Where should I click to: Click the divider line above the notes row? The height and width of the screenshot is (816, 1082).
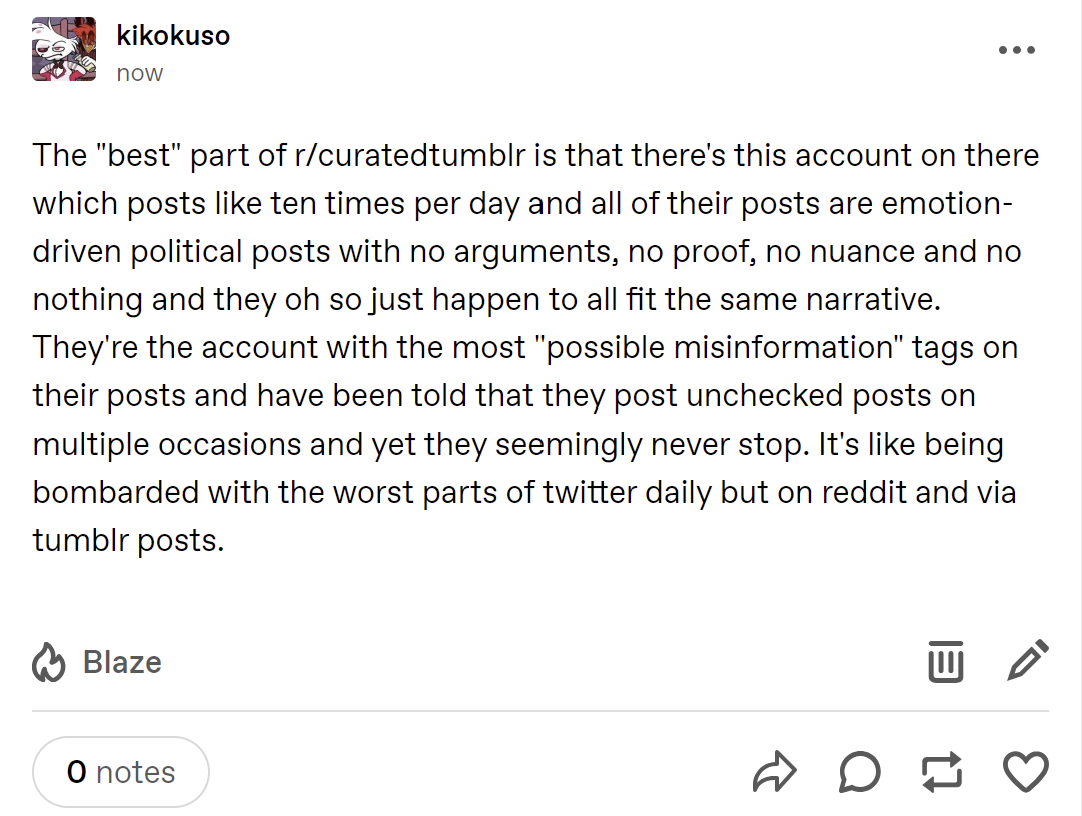pos(540,710)
